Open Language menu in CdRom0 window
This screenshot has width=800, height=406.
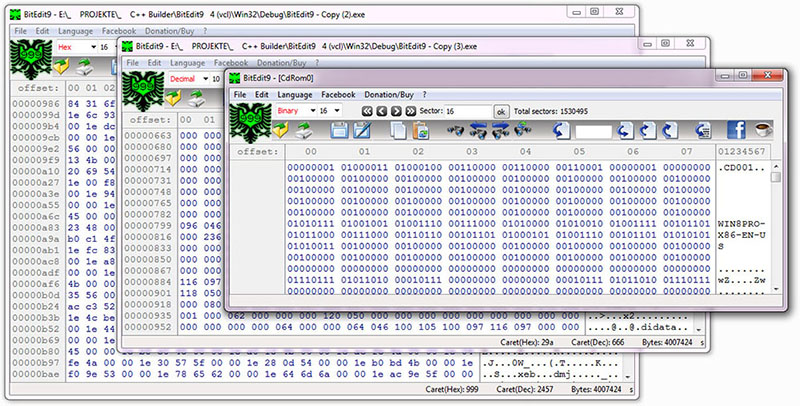coord(294,95)
